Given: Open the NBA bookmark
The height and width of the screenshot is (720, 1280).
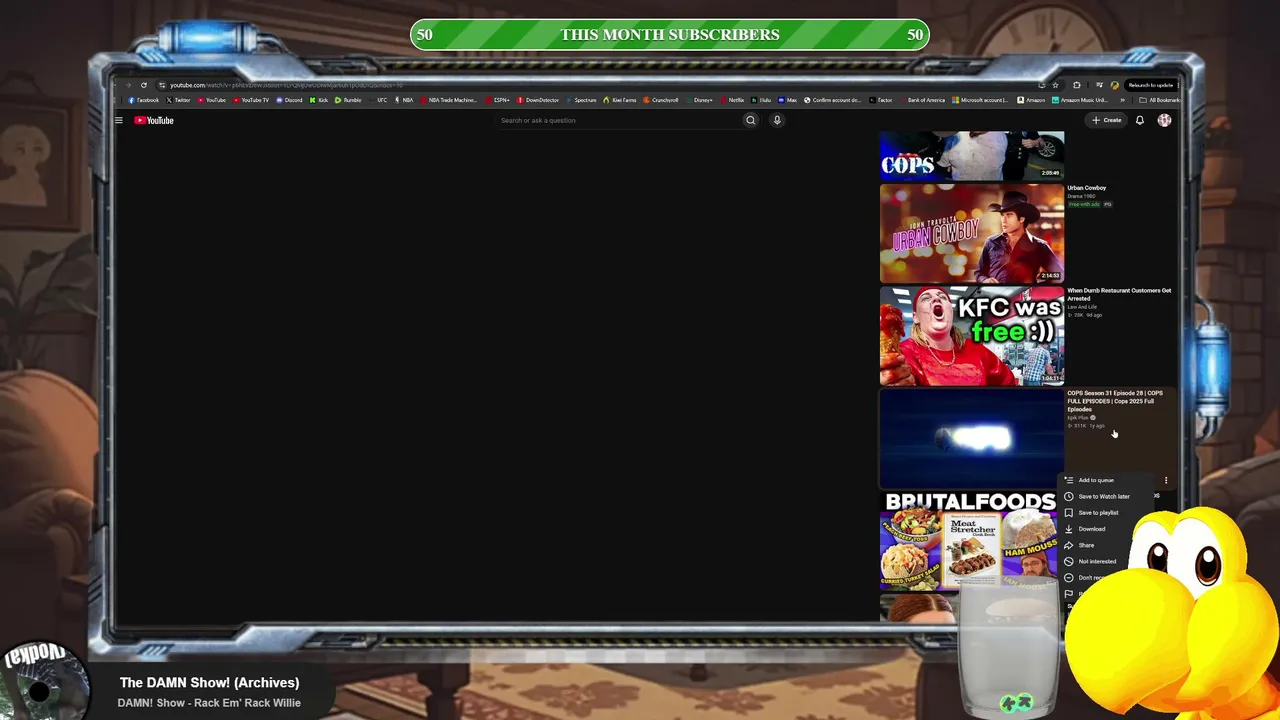Looking at the screenshot, I should (404, 100).
